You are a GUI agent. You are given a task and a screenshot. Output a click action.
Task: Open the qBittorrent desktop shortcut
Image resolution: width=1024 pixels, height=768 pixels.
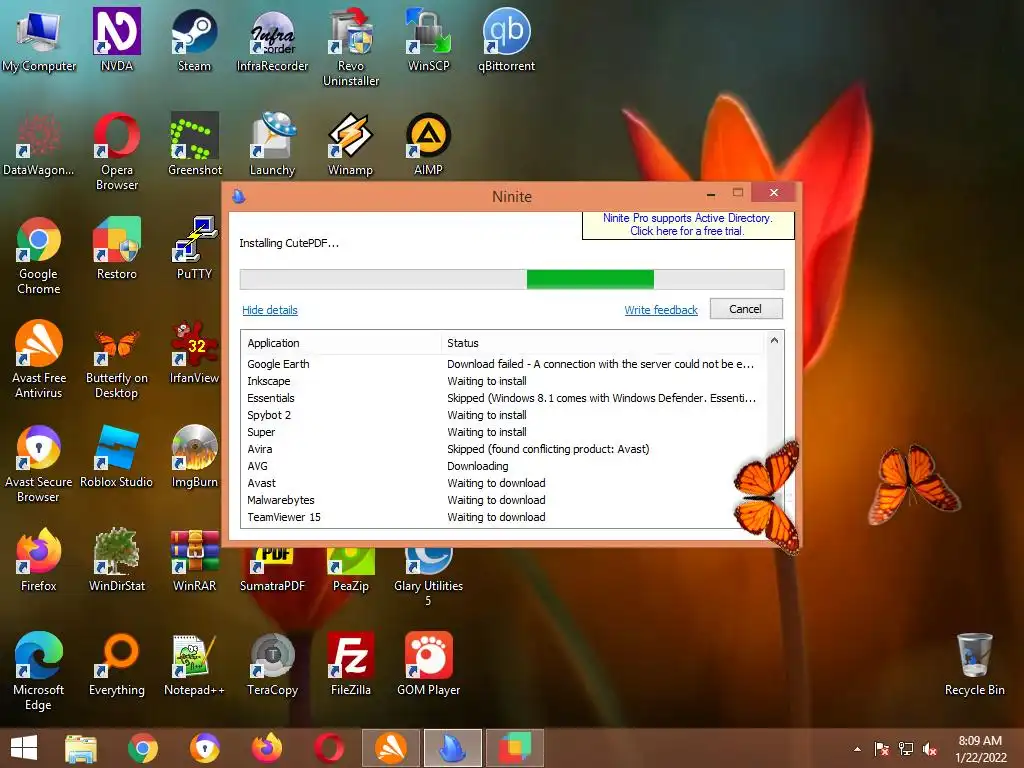coord(506,40)
